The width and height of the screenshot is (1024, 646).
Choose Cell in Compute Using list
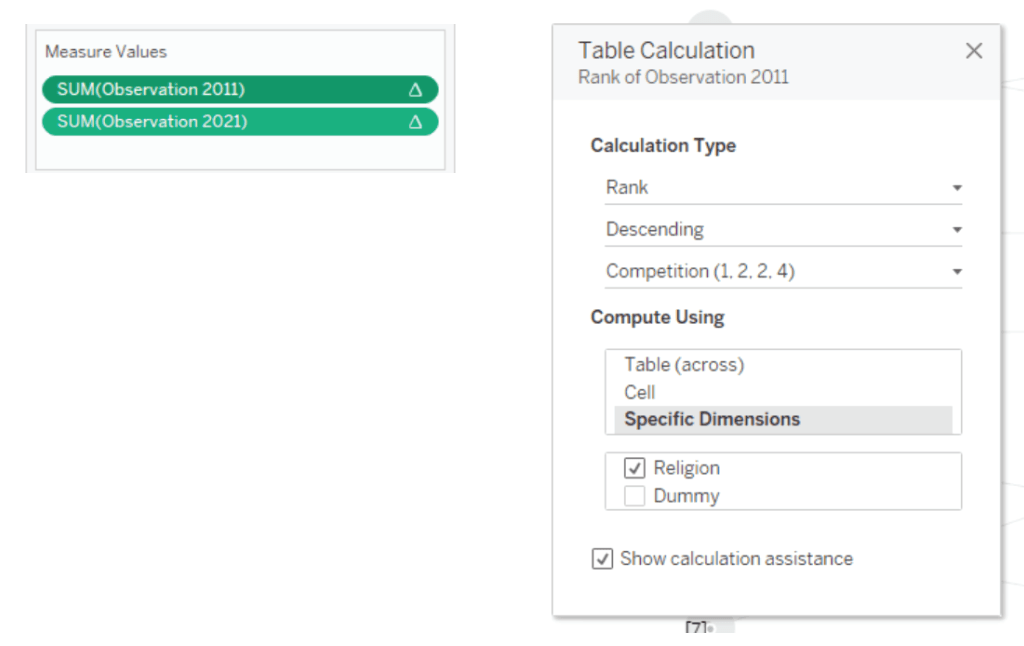point(640,392)
